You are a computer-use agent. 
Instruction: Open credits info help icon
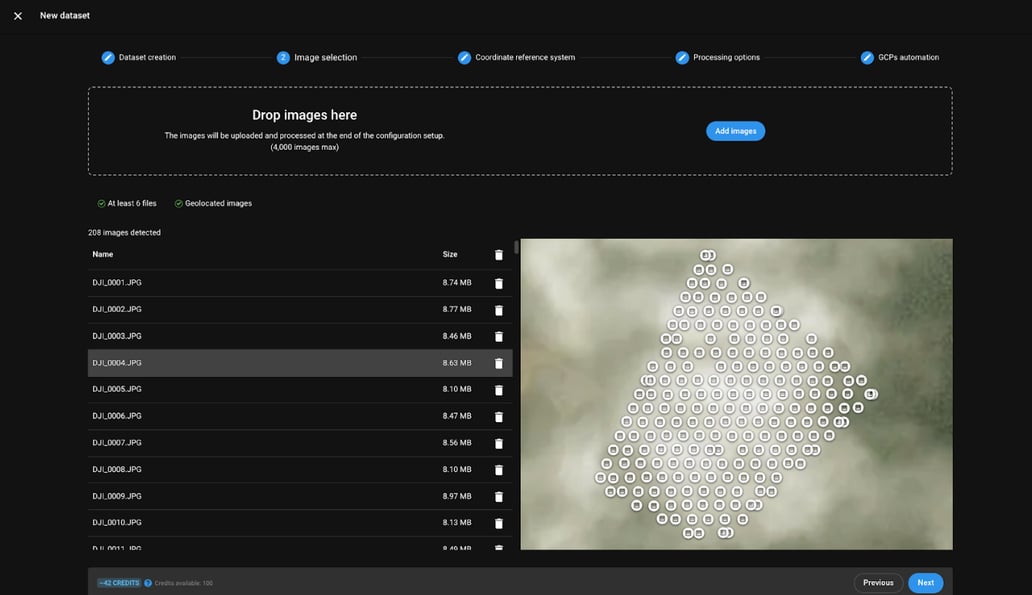148,583
